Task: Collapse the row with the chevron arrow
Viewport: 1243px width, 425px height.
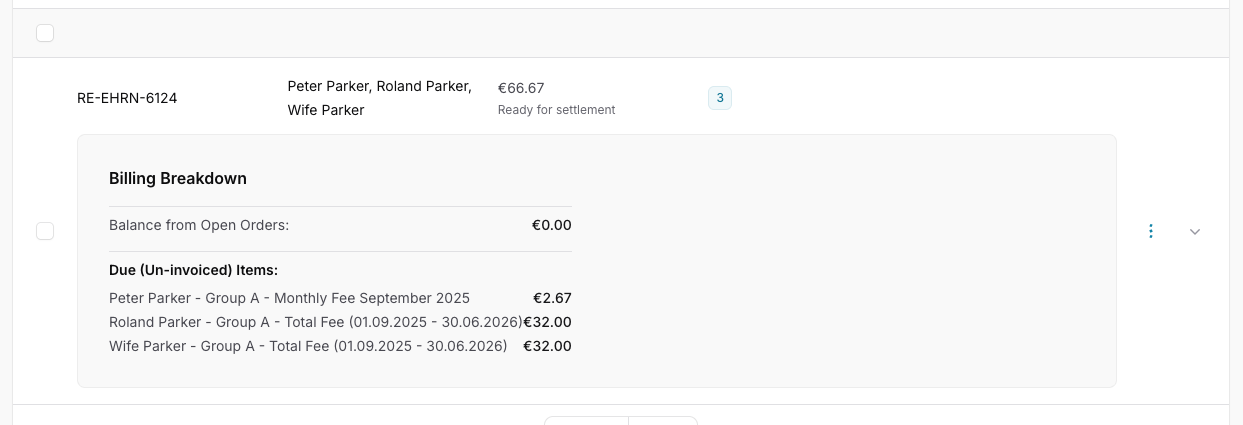Action: click(x=1195, y=232)
